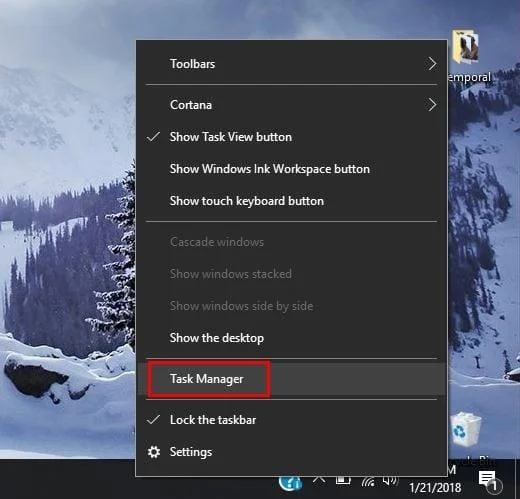
Task: Choose Show the desktop
Action: click(292, 338)
